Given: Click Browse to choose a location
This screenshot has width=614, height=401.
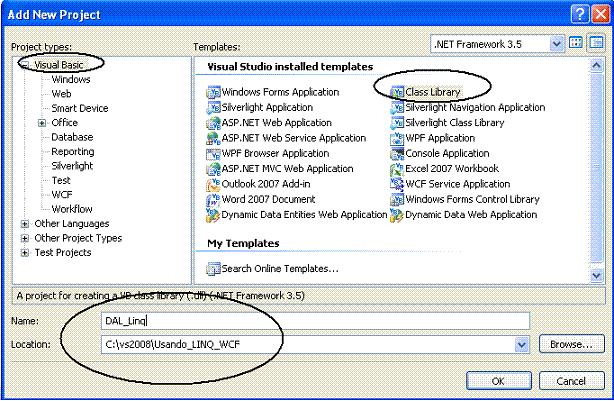Looking at the screenshot, I should click(571, 344).
